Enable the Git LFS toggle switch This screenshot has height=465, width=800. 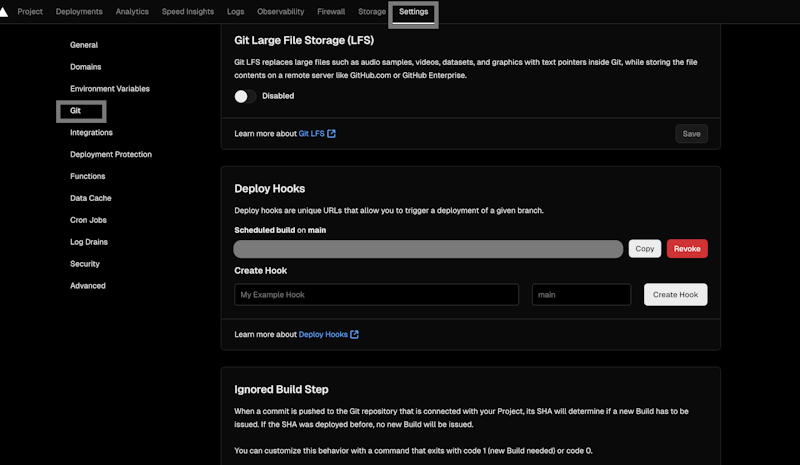pos(245,96)
